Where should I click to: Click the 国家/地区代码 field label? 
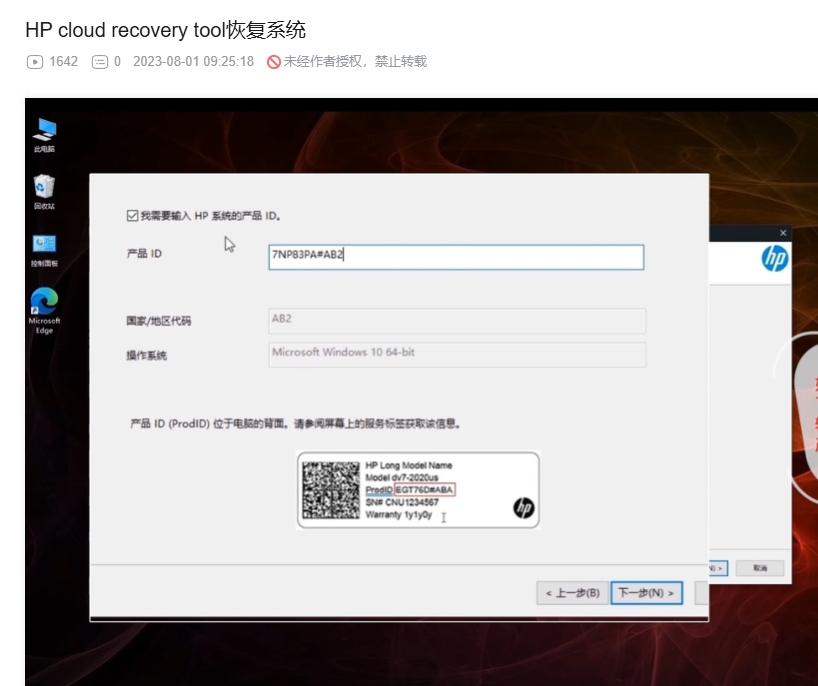(x=159, y=321)
